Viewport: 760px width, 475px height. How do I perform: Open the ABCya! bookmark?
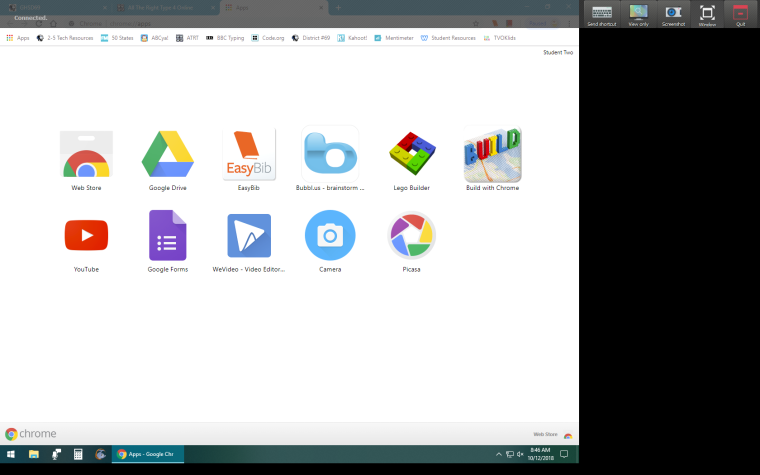pos(155,38)
